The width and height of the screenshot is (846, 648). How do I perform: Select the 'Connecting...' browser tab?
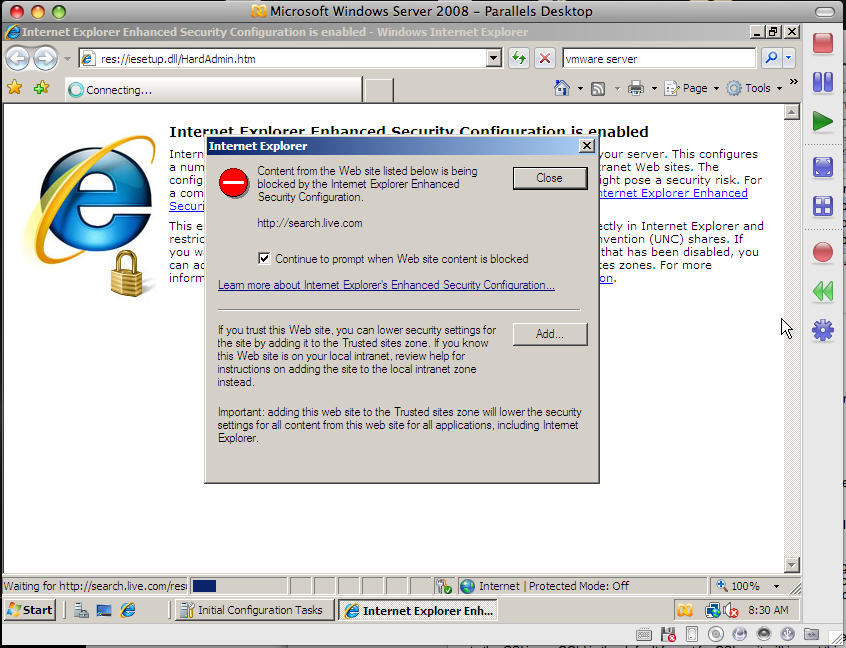pos(214,90)
